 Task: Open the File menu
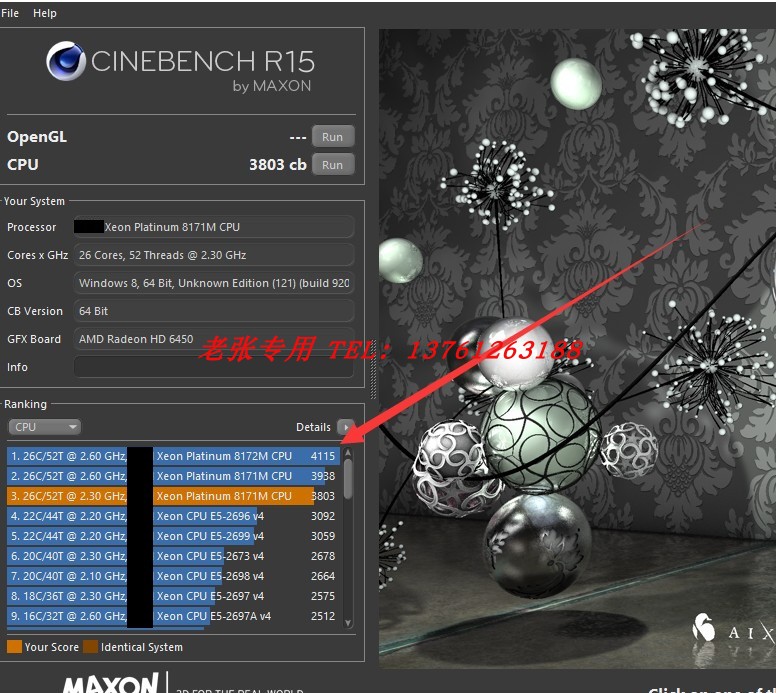(10, 13)
